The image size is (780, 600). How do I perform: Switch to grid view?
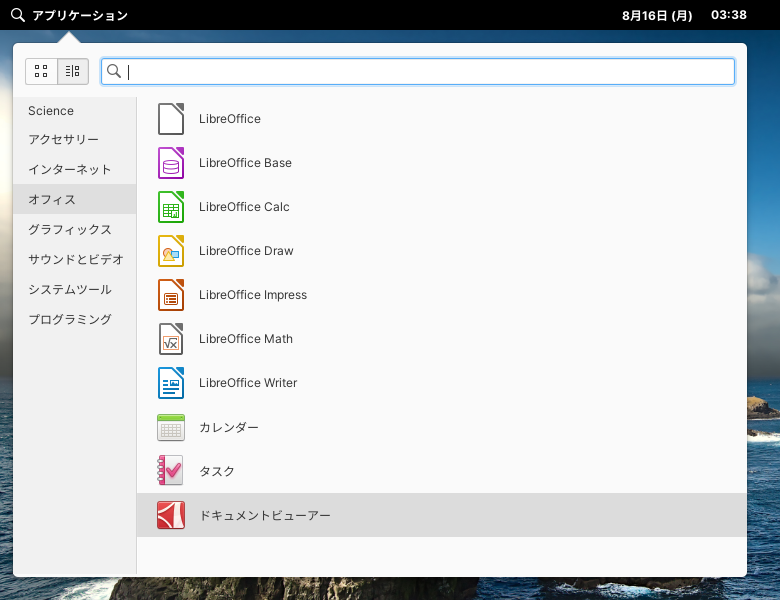(41, 71)
